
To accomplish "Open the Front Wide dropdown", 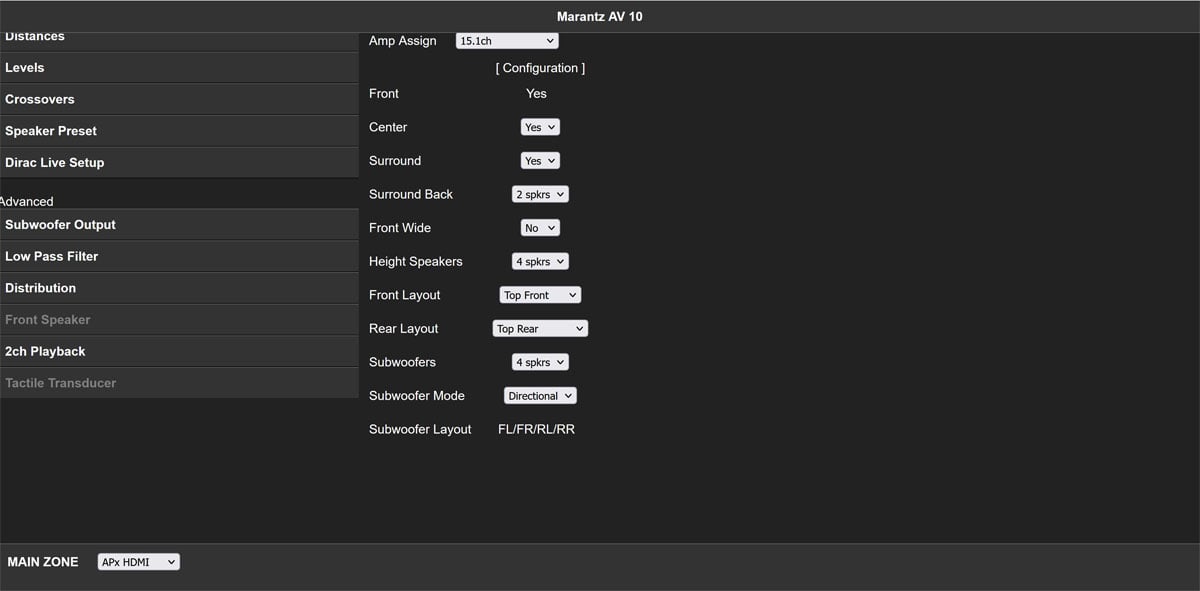I will coord(539,228).
